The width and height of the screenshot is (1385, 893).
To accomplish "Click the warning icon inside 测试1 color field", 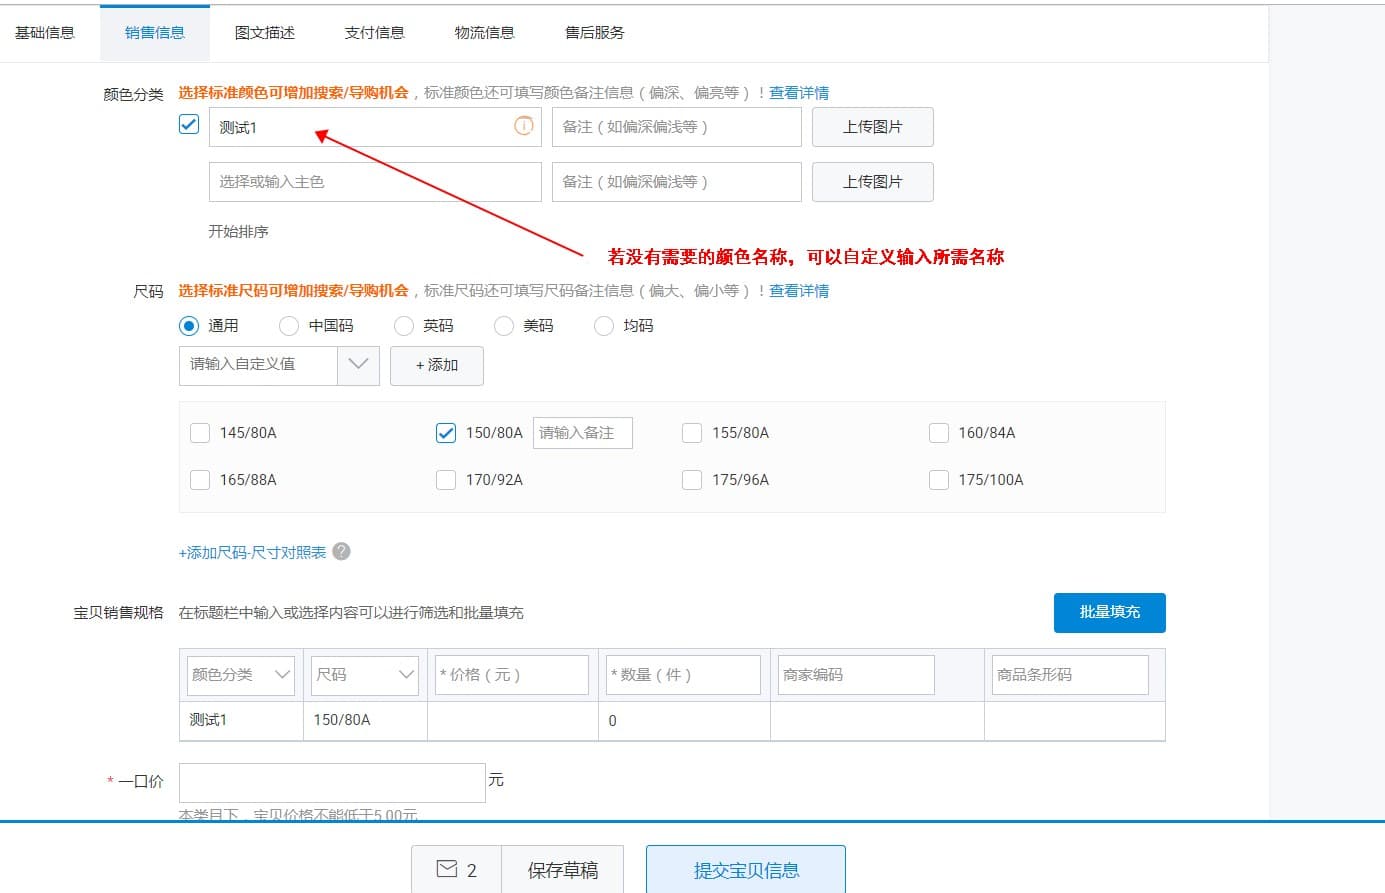I will coord(522,126).
